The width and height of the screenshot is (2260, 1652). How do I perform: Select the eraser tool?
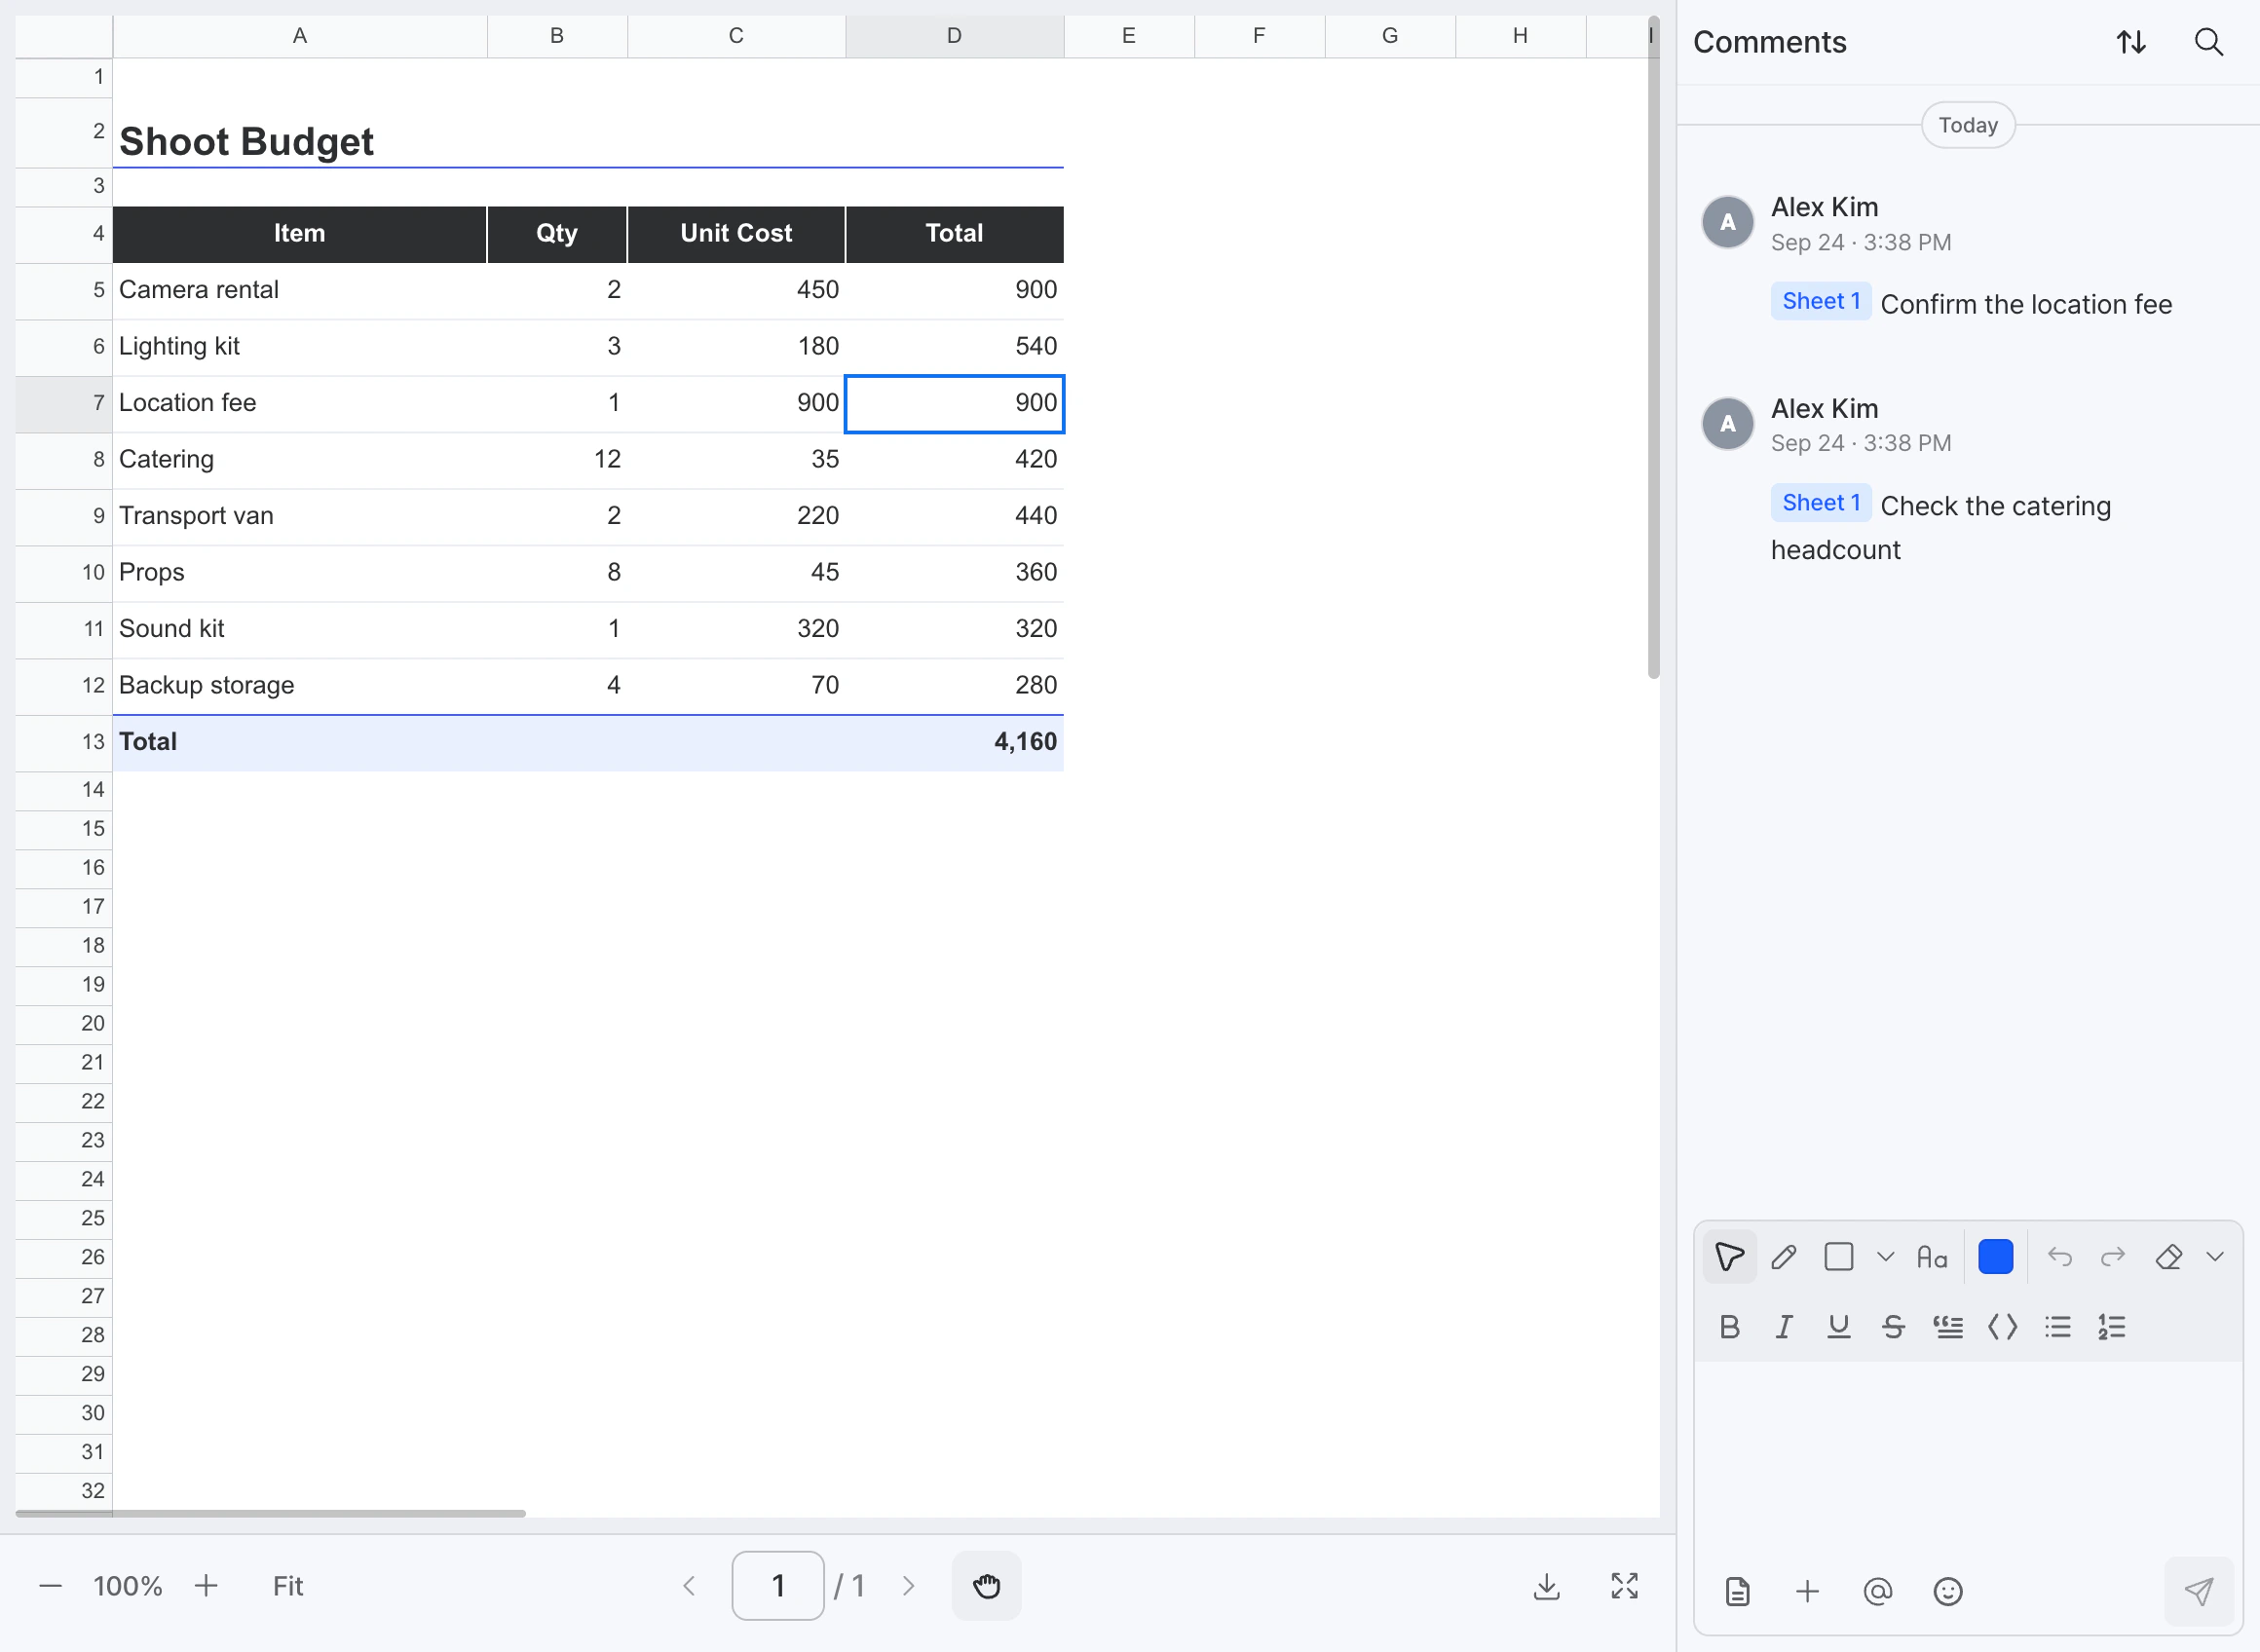pyautogui.click(x=2168, y=1257)
